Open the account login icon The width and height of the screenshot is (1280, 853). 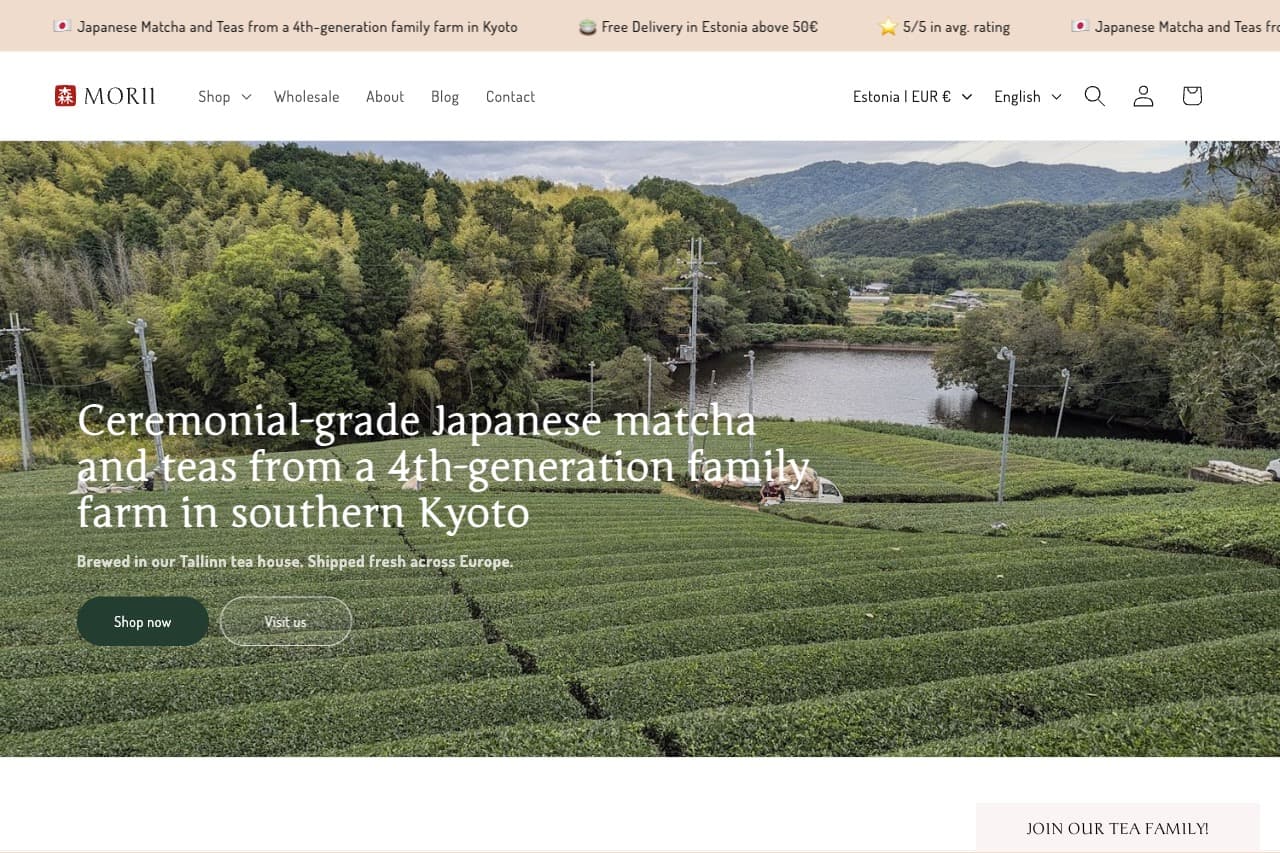click(x=1143, y=96)
